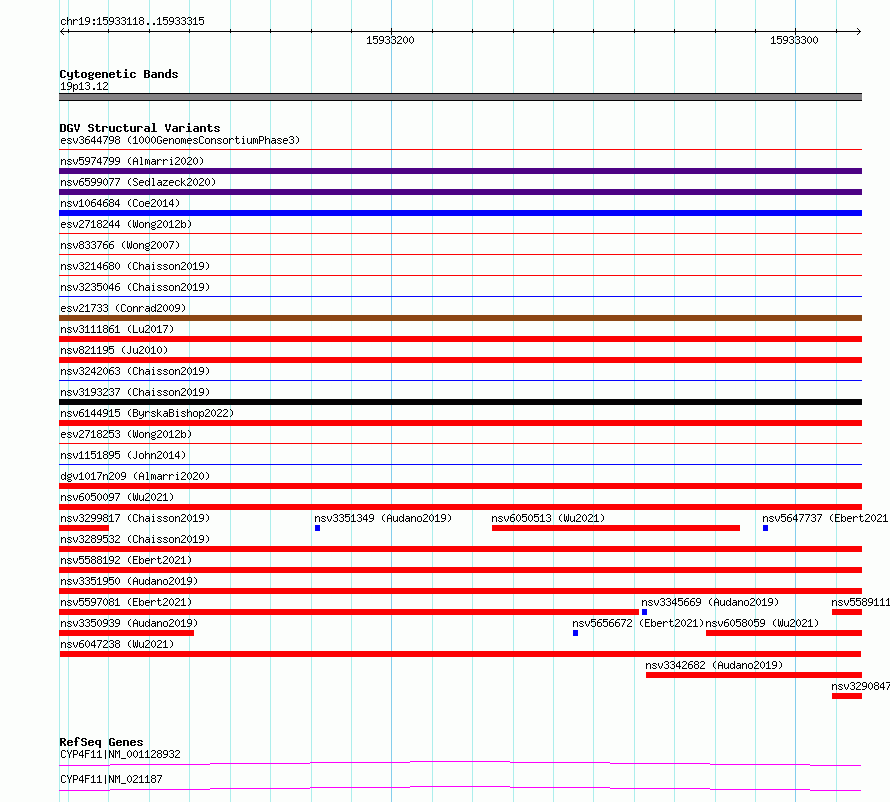This screenshot has height=802, width=890.
Task: Click the black bar of nsv3193237
Action: [460, 402]
